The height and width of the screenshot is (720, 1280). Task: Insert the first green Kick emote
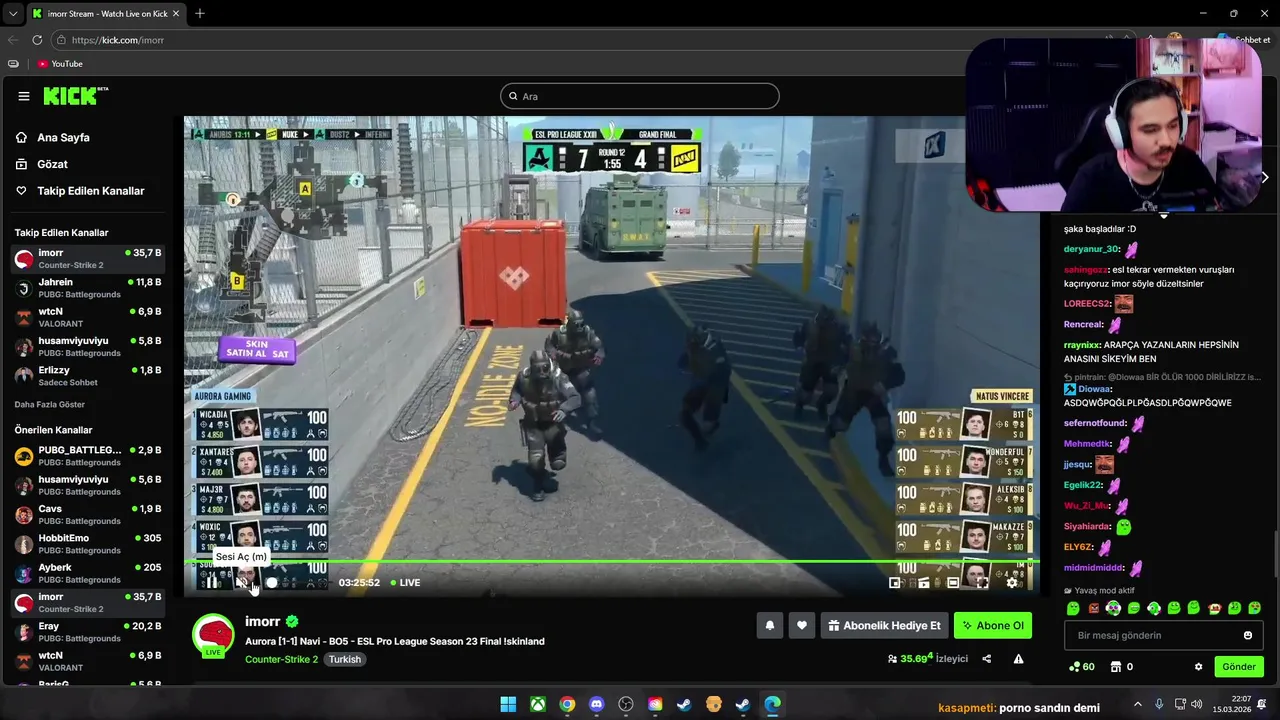tap(1073, 608)
